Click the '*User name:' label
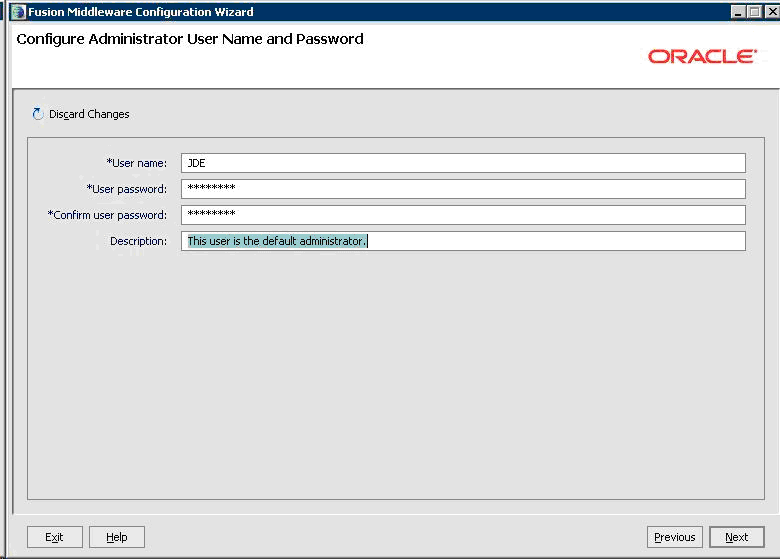 click(x=137, y=163)
